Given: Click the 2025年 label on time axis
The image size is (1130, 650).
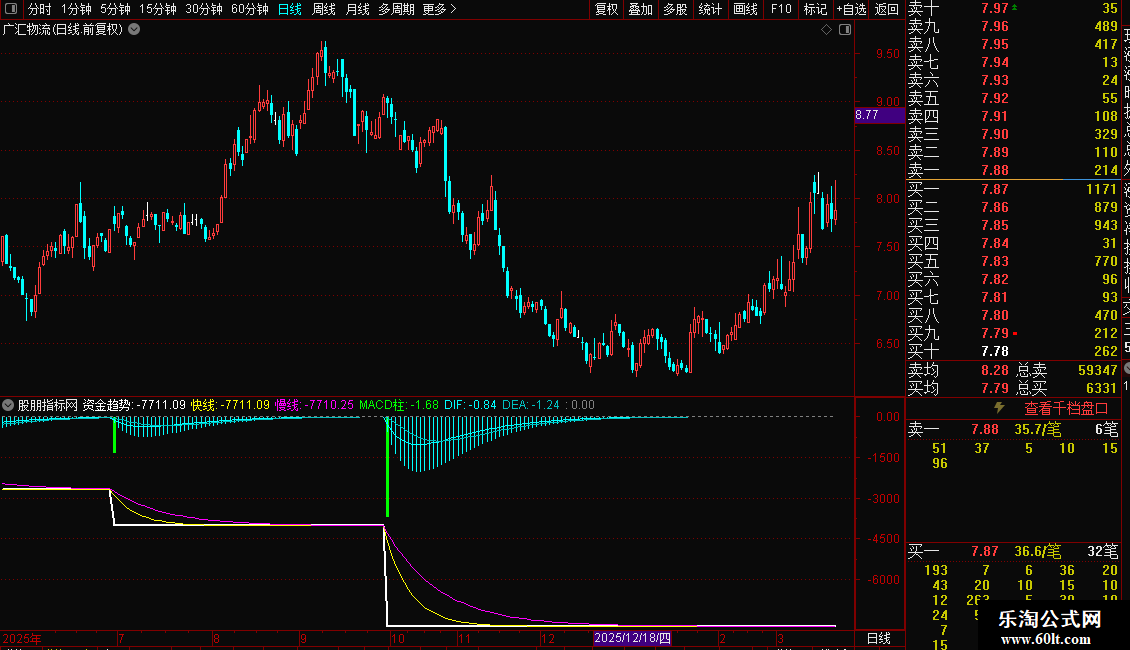Looking at the screenshot, I should 22,638.
